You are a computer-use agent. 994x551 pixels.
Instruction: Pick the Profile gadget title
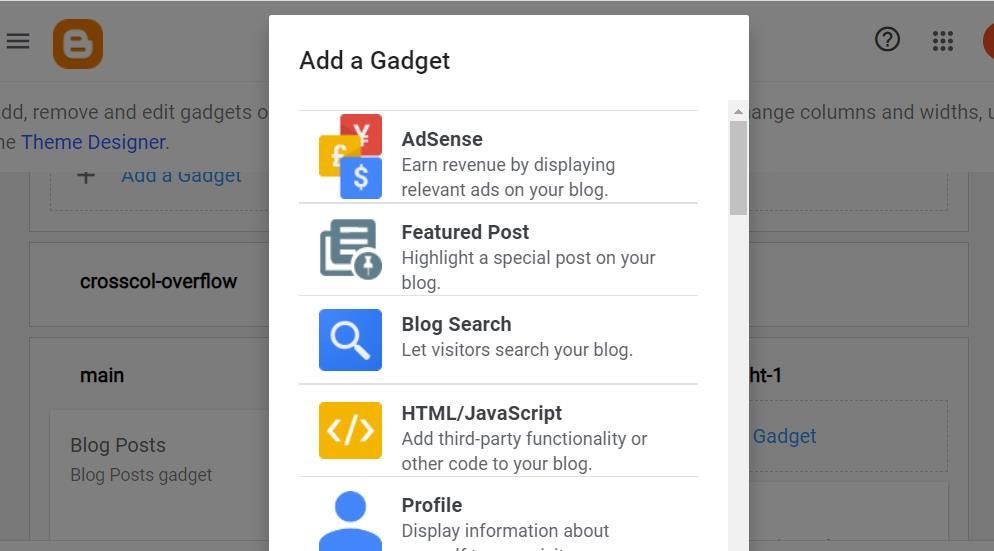coord(432,505)
